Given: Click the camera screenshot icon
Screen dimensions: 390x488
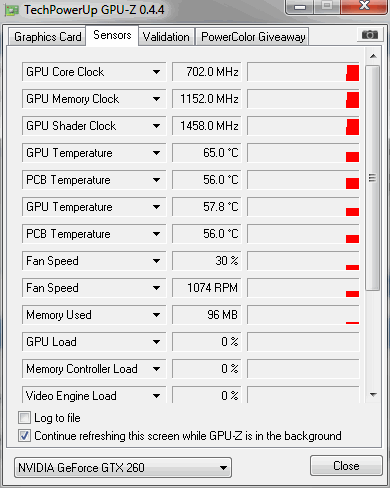Looking at the screenshot, I should [370, 34].
